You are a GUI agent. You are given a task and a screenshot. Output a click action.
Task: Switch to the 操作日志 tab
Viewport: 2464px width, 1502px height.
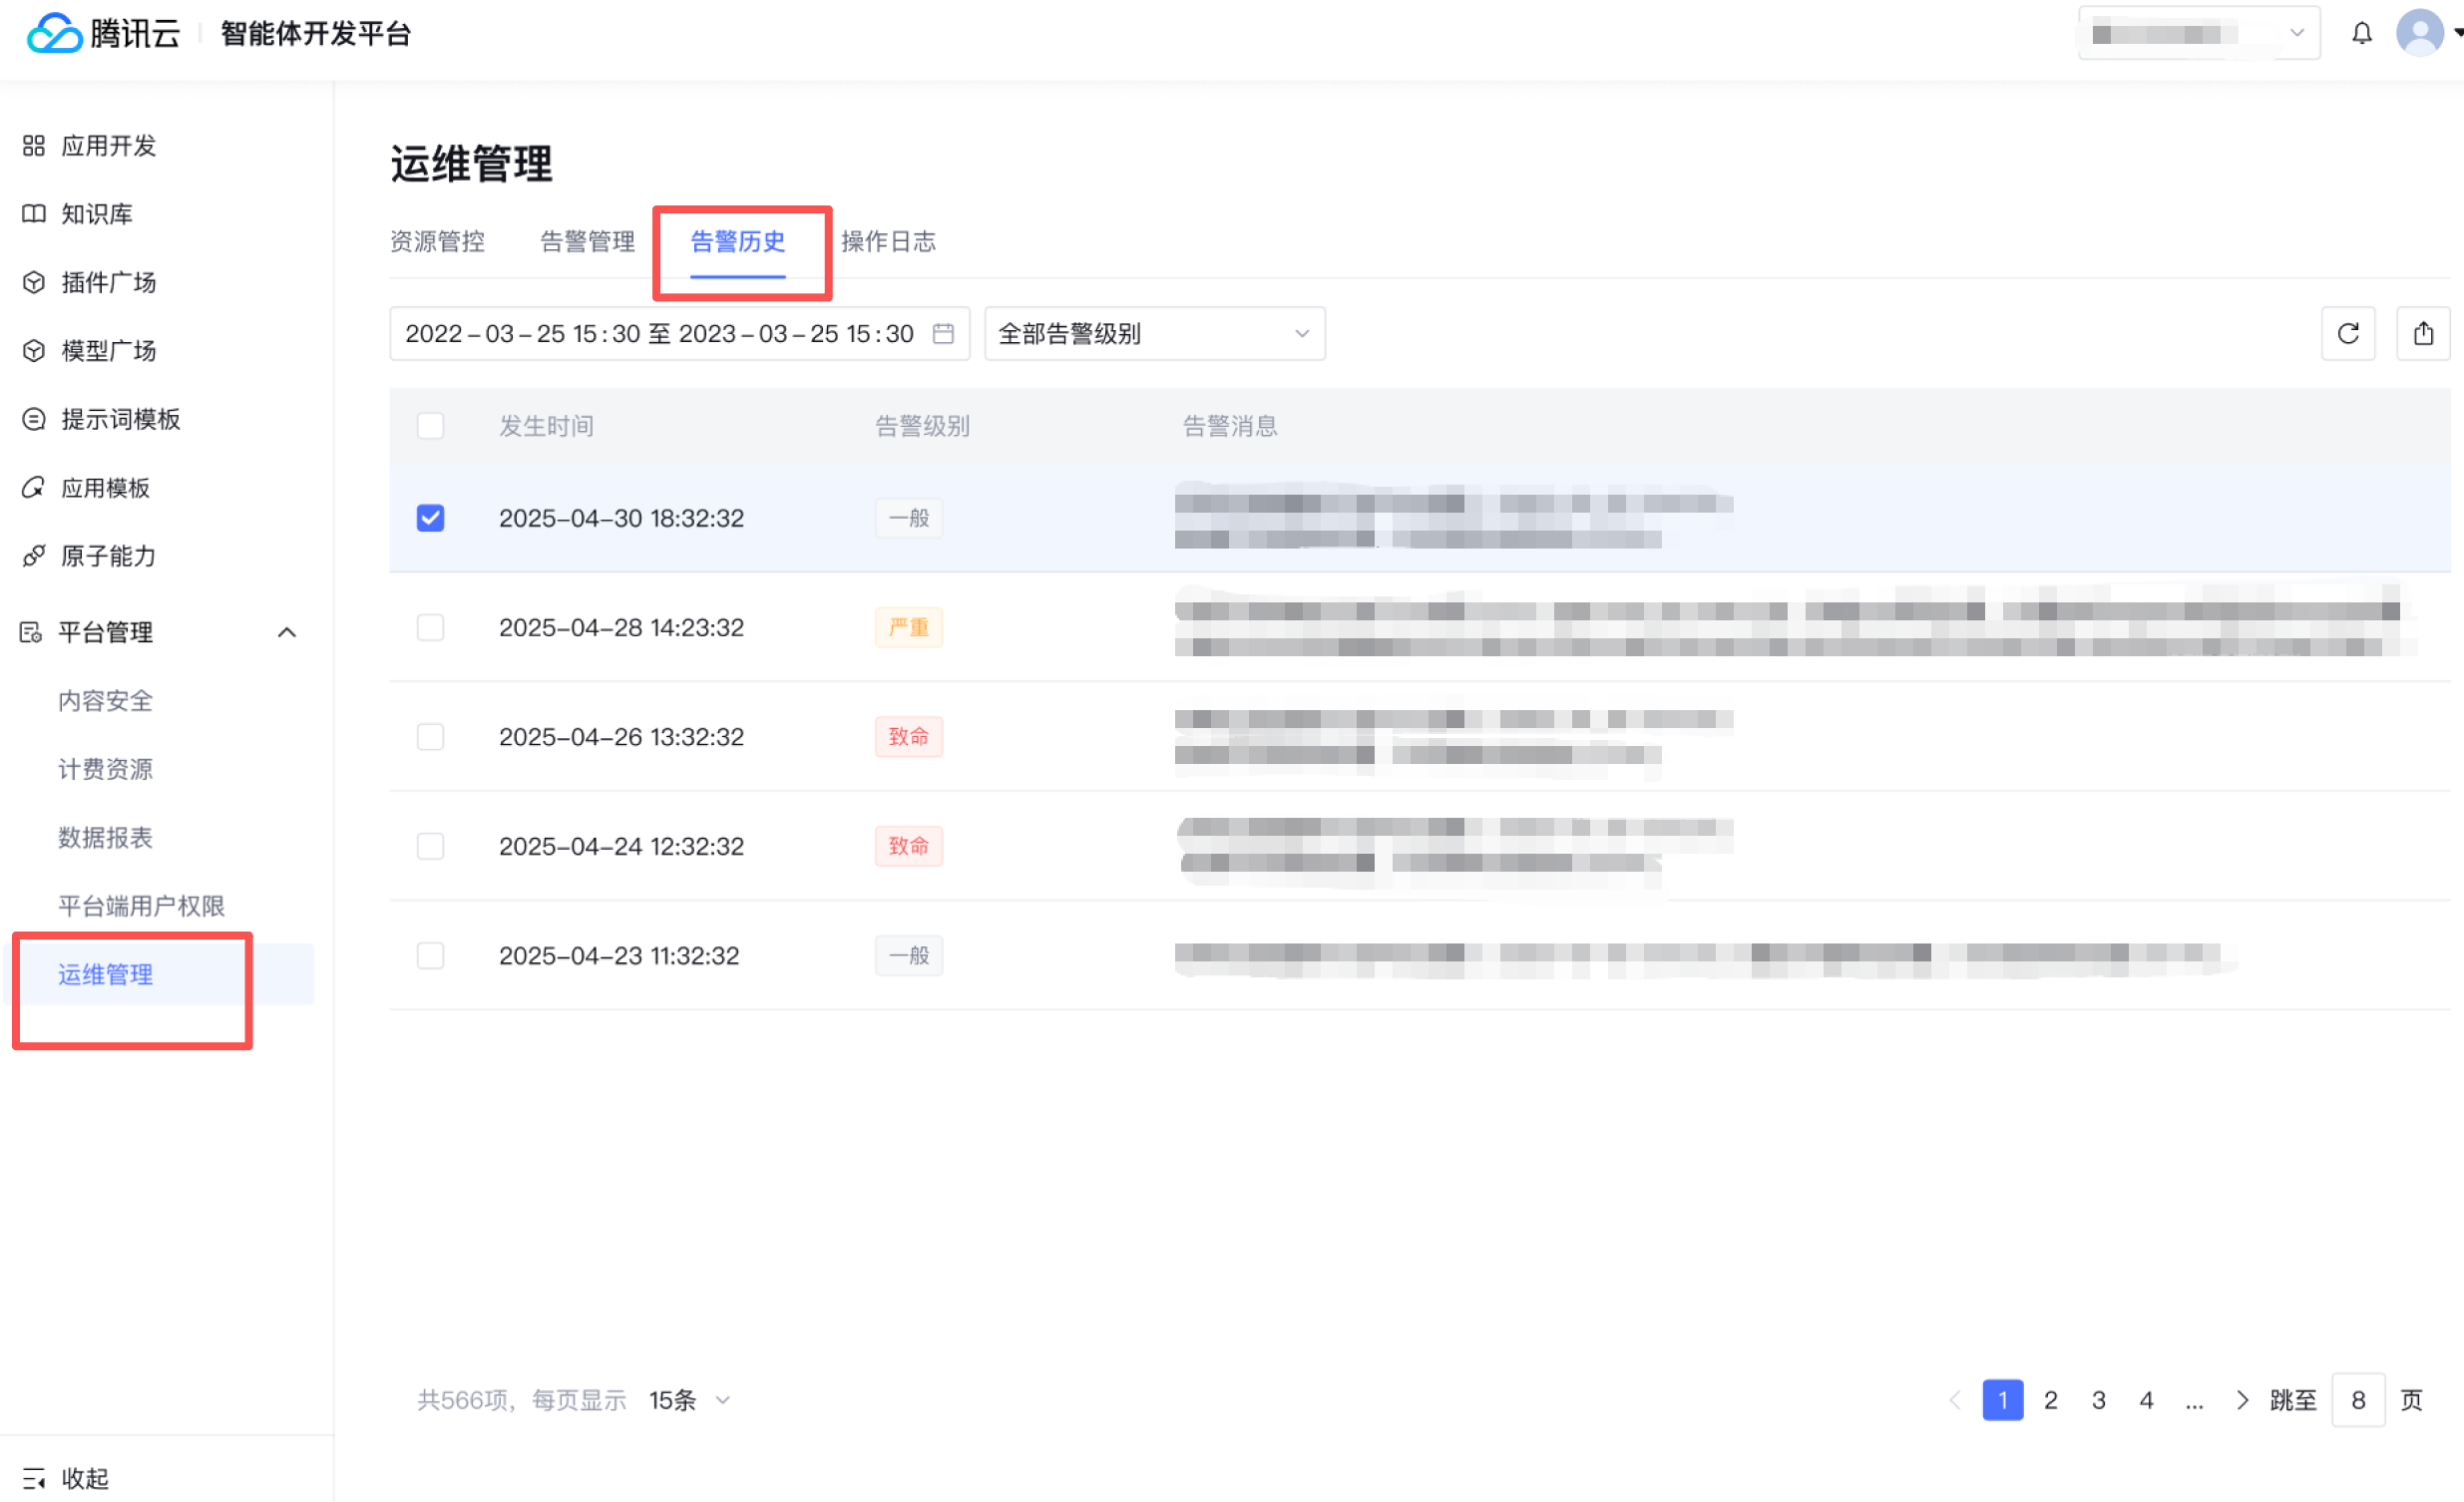point(888,241)
